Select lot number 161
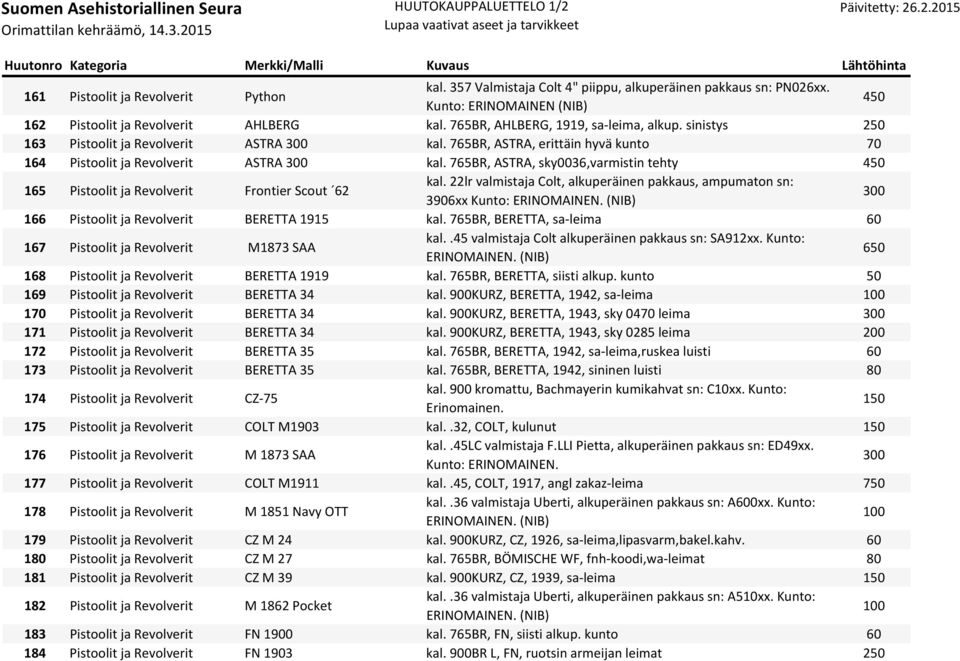This screenshot has width=960, height=661. pyautogui.click(x=35, y=97)
